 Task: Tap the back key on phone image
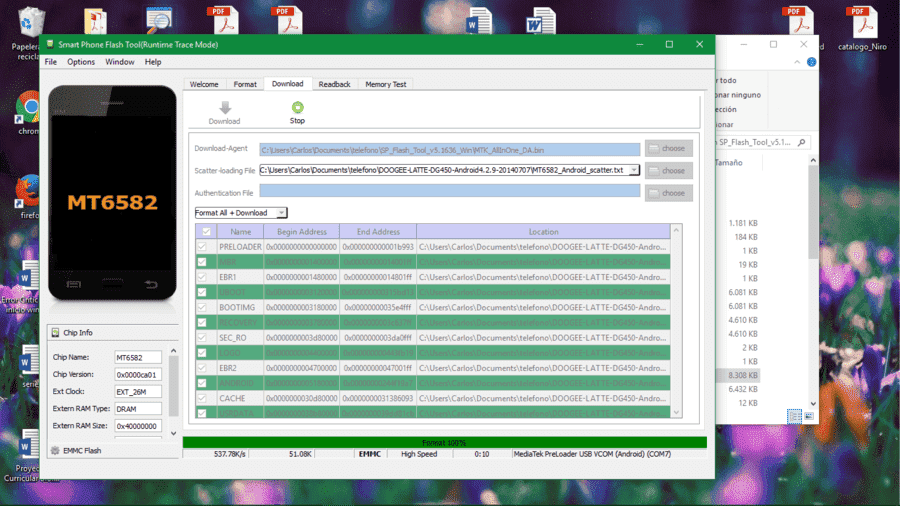tap(151, 284)
